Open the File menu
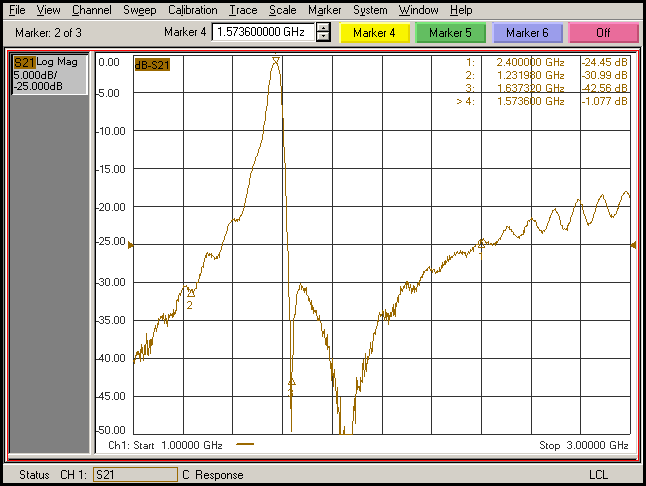This screenshot has height=486, width=646. coord(17,10)
